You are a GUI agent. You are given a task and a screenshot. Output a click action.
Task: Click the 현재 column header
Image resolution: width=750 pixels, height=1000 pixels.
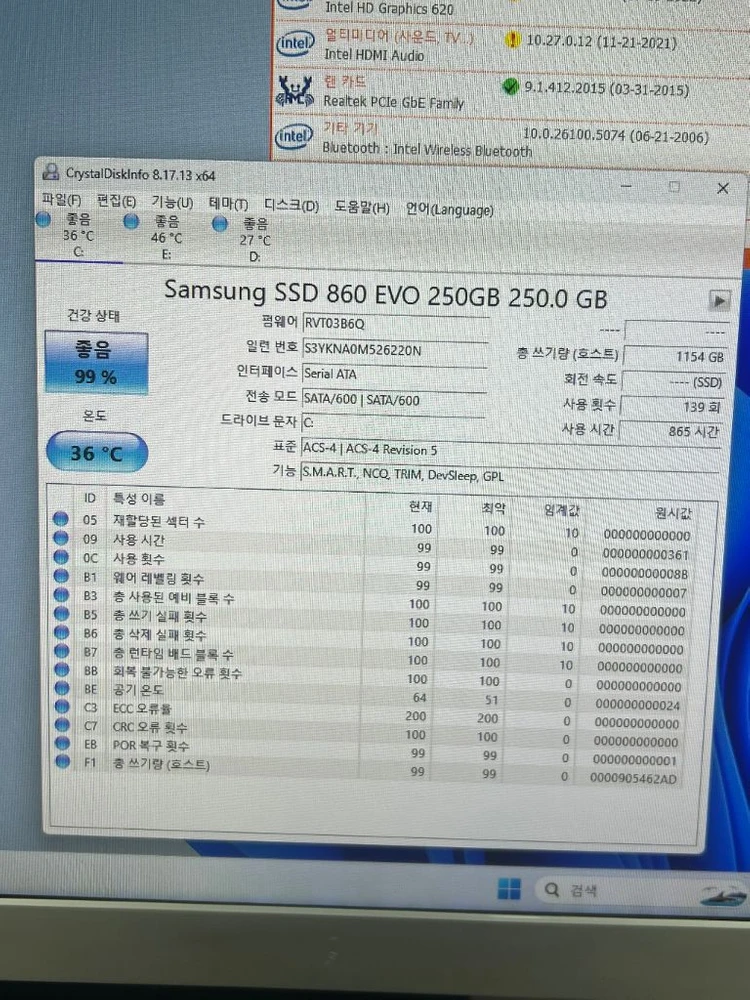click(420, 506)
